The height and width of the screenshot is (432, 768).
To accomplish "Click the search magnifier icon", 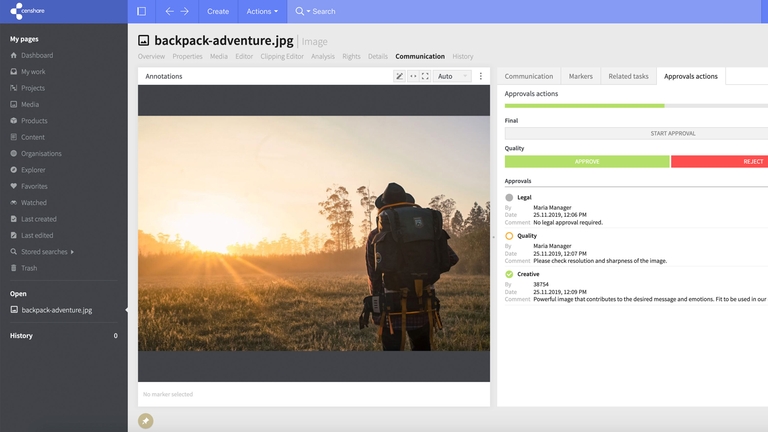I will 299,11.
